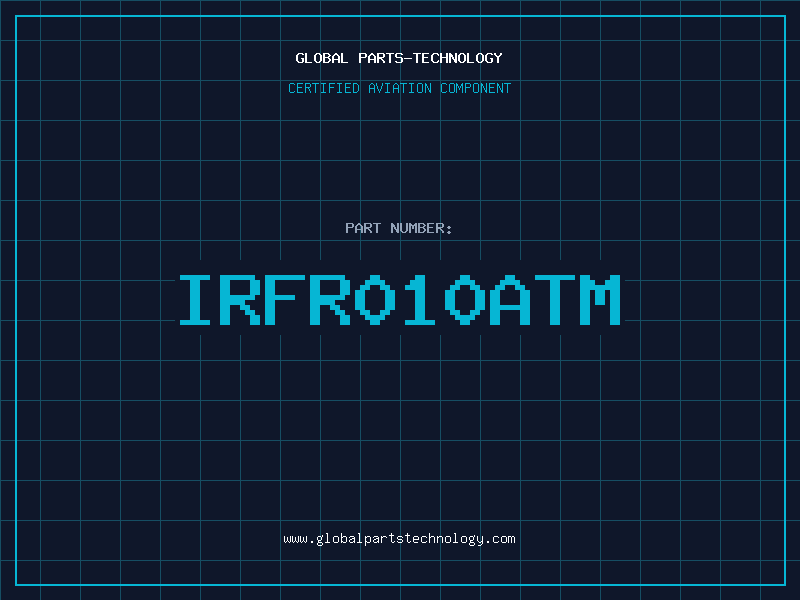Open the www.globalpartstechnology.com link
This screenshot has height=600, width=800.
pos(399,539)
